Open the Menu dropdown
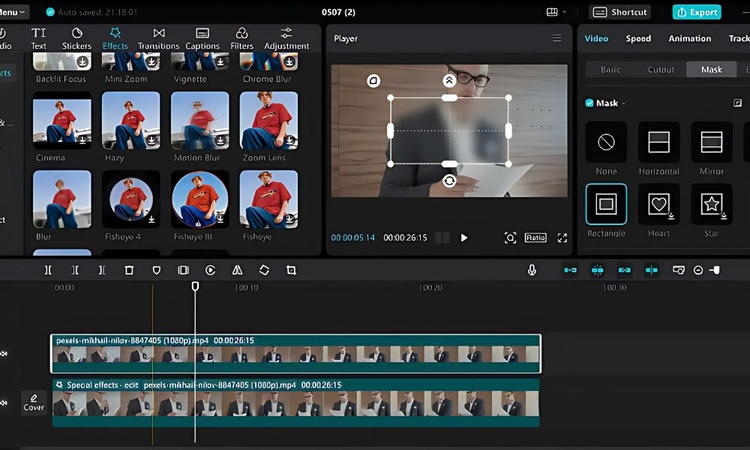Viewport: 750px width, 450px height. pos(12,12)
